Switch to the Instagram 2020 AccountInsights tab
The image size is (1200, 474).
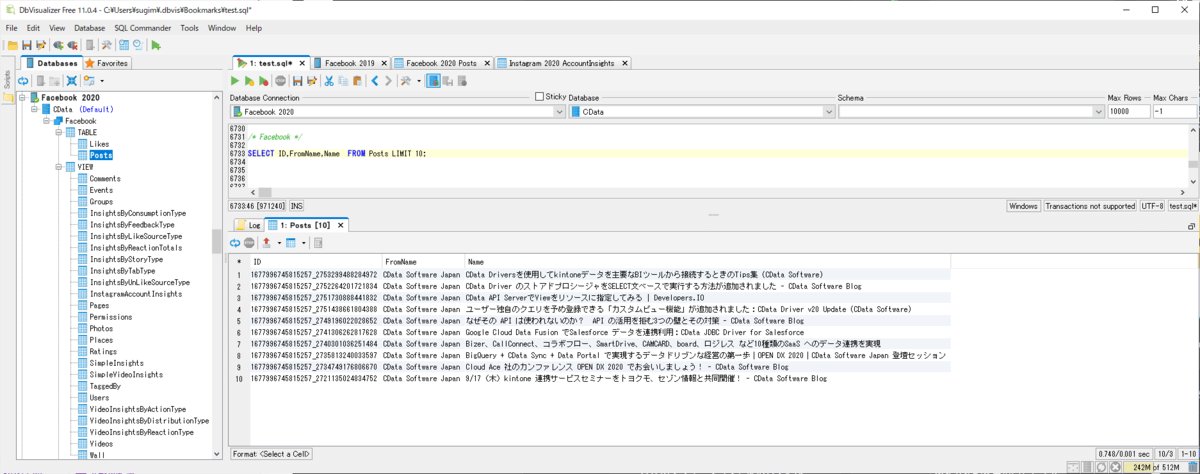(565, 62)
